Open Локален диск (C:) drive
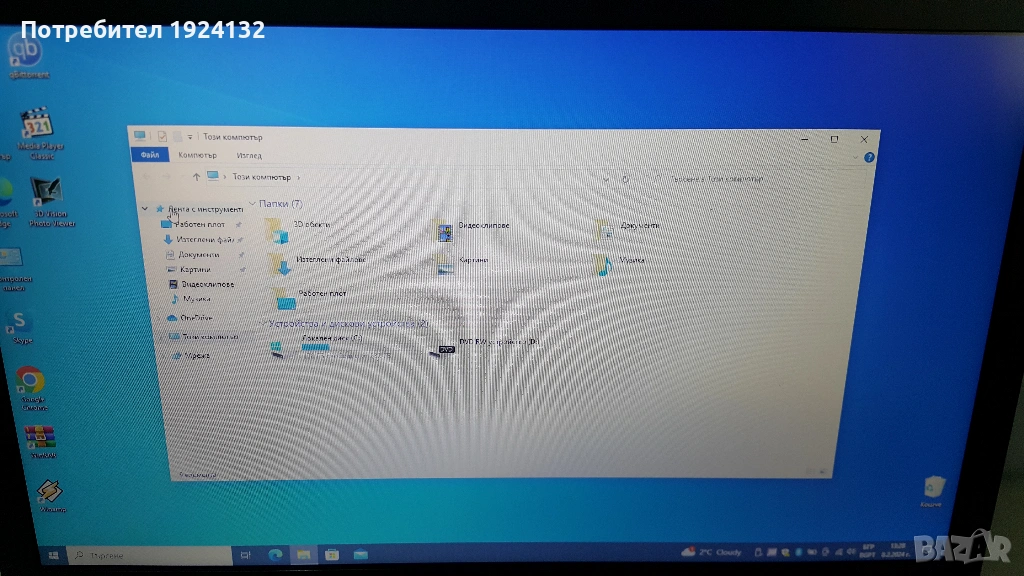Viewport: 1024px width, 576px height. tap(330, 347)
